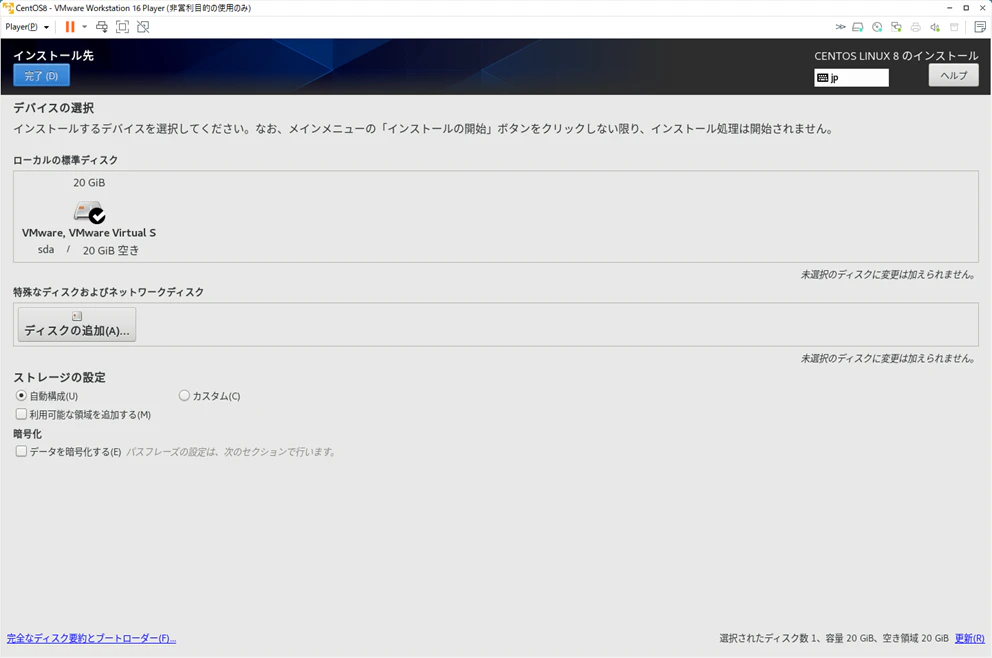
Task: Click the 20 GiB 空き free space text
Action: tap(111, 251)
